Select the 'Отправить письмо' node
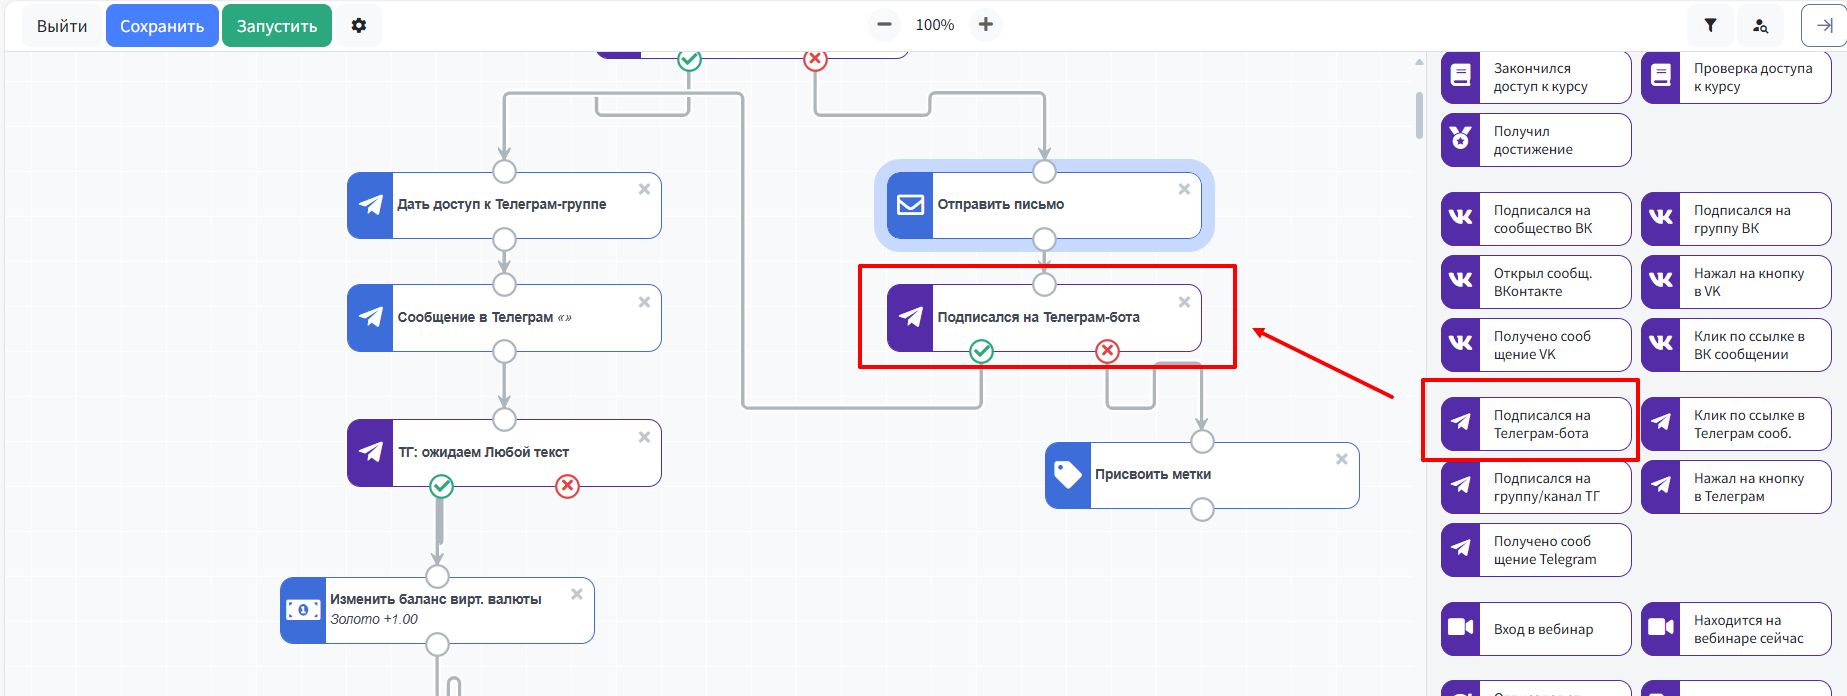Viewport: 1847px width, 696px height. click(1044, 205)
